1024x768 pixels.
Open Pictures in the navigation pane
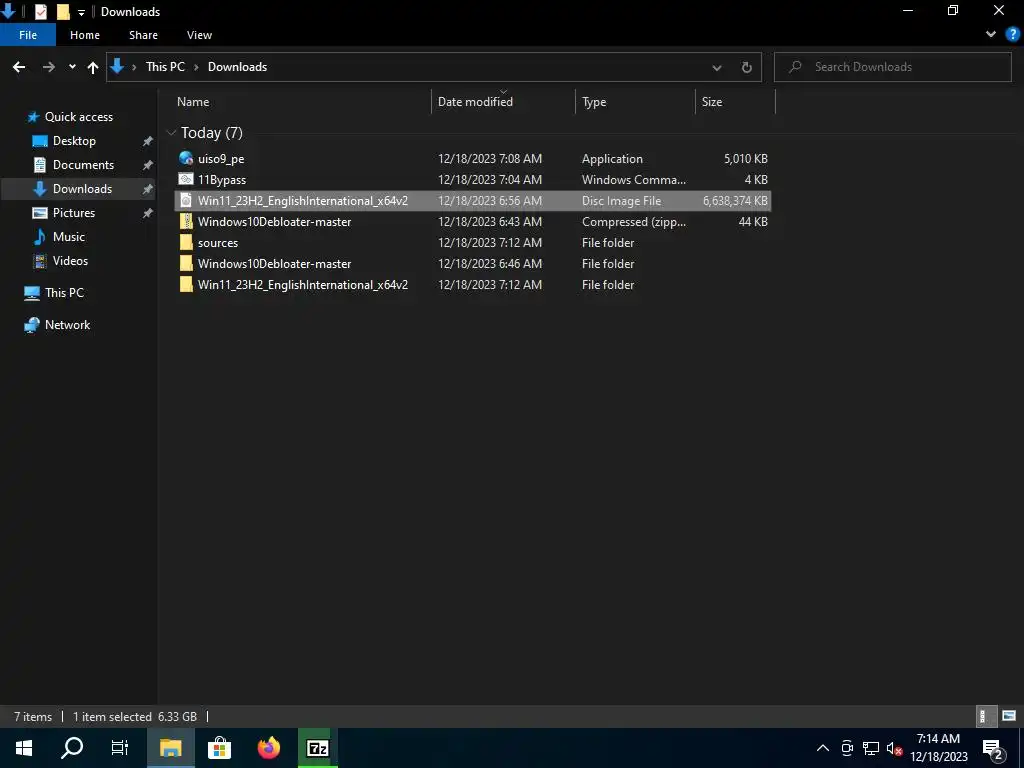(x=73, y=213)
